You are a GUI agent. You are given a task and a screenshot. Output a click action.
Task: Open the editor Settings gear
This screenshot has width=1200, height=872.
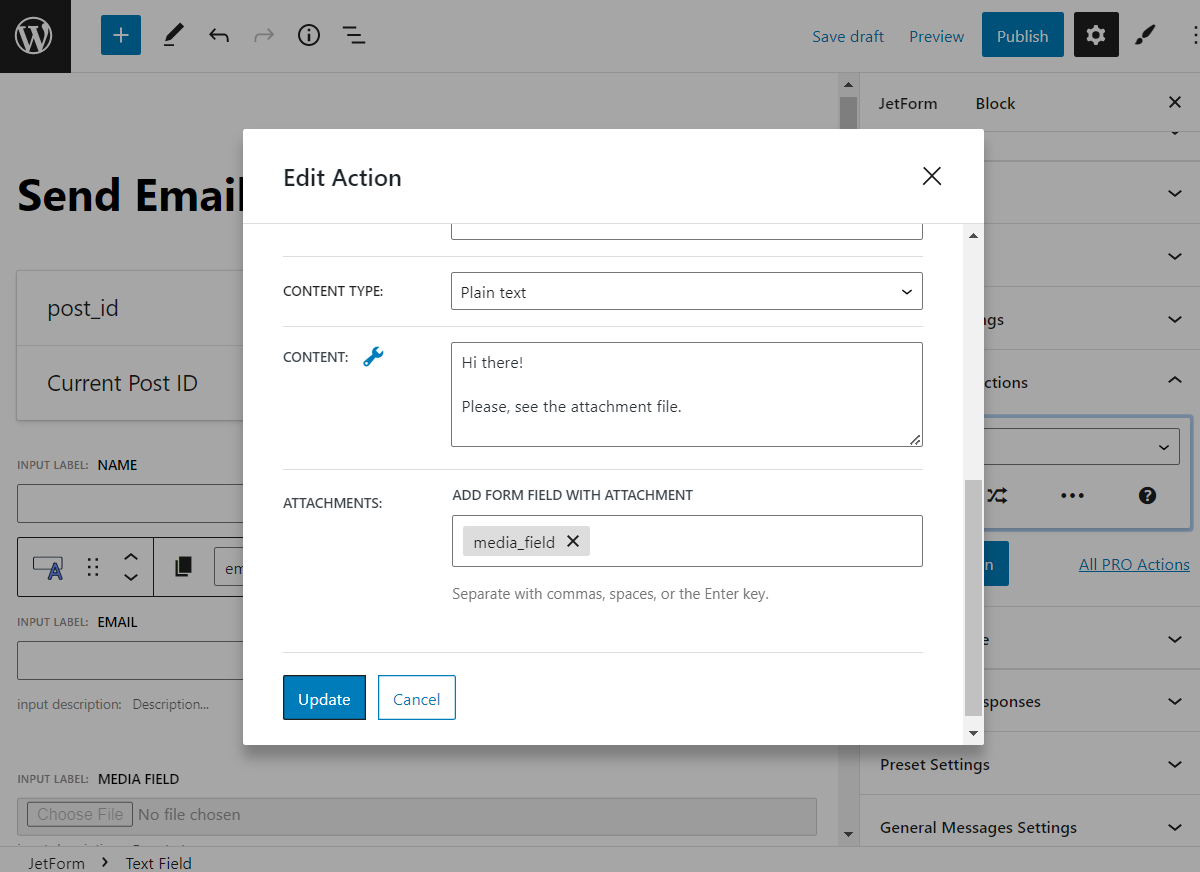1096,35
